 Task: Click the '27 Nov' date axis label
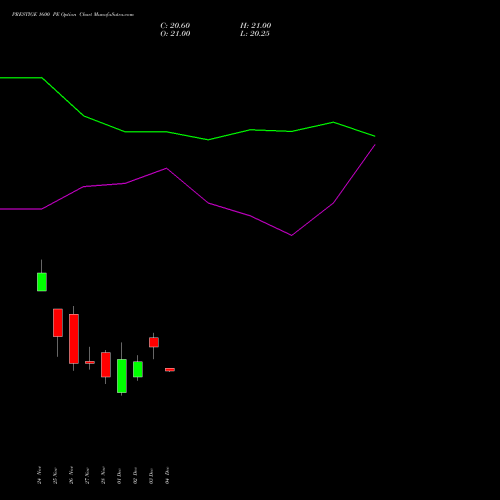tap(87, 476)
